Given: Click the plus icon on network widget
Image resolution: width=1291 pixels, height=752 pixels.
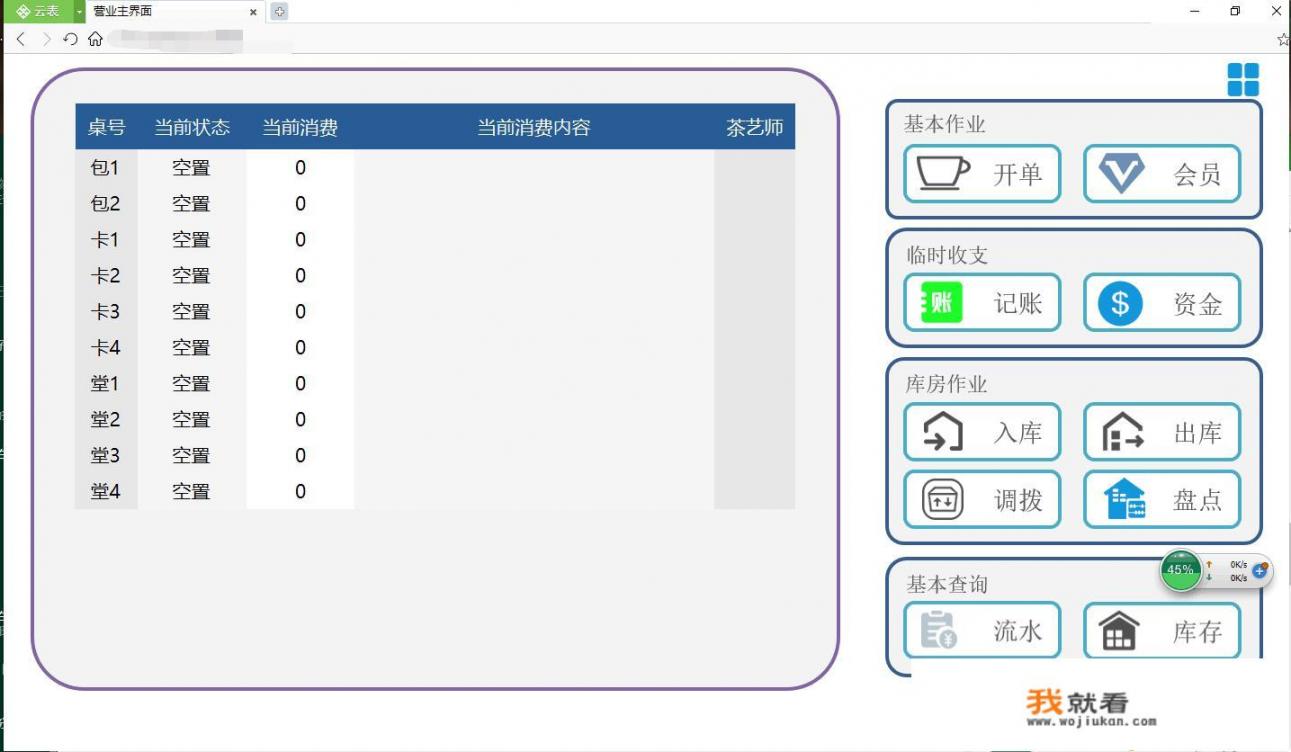Looking at the screenshot, I should coord(1259,571).
